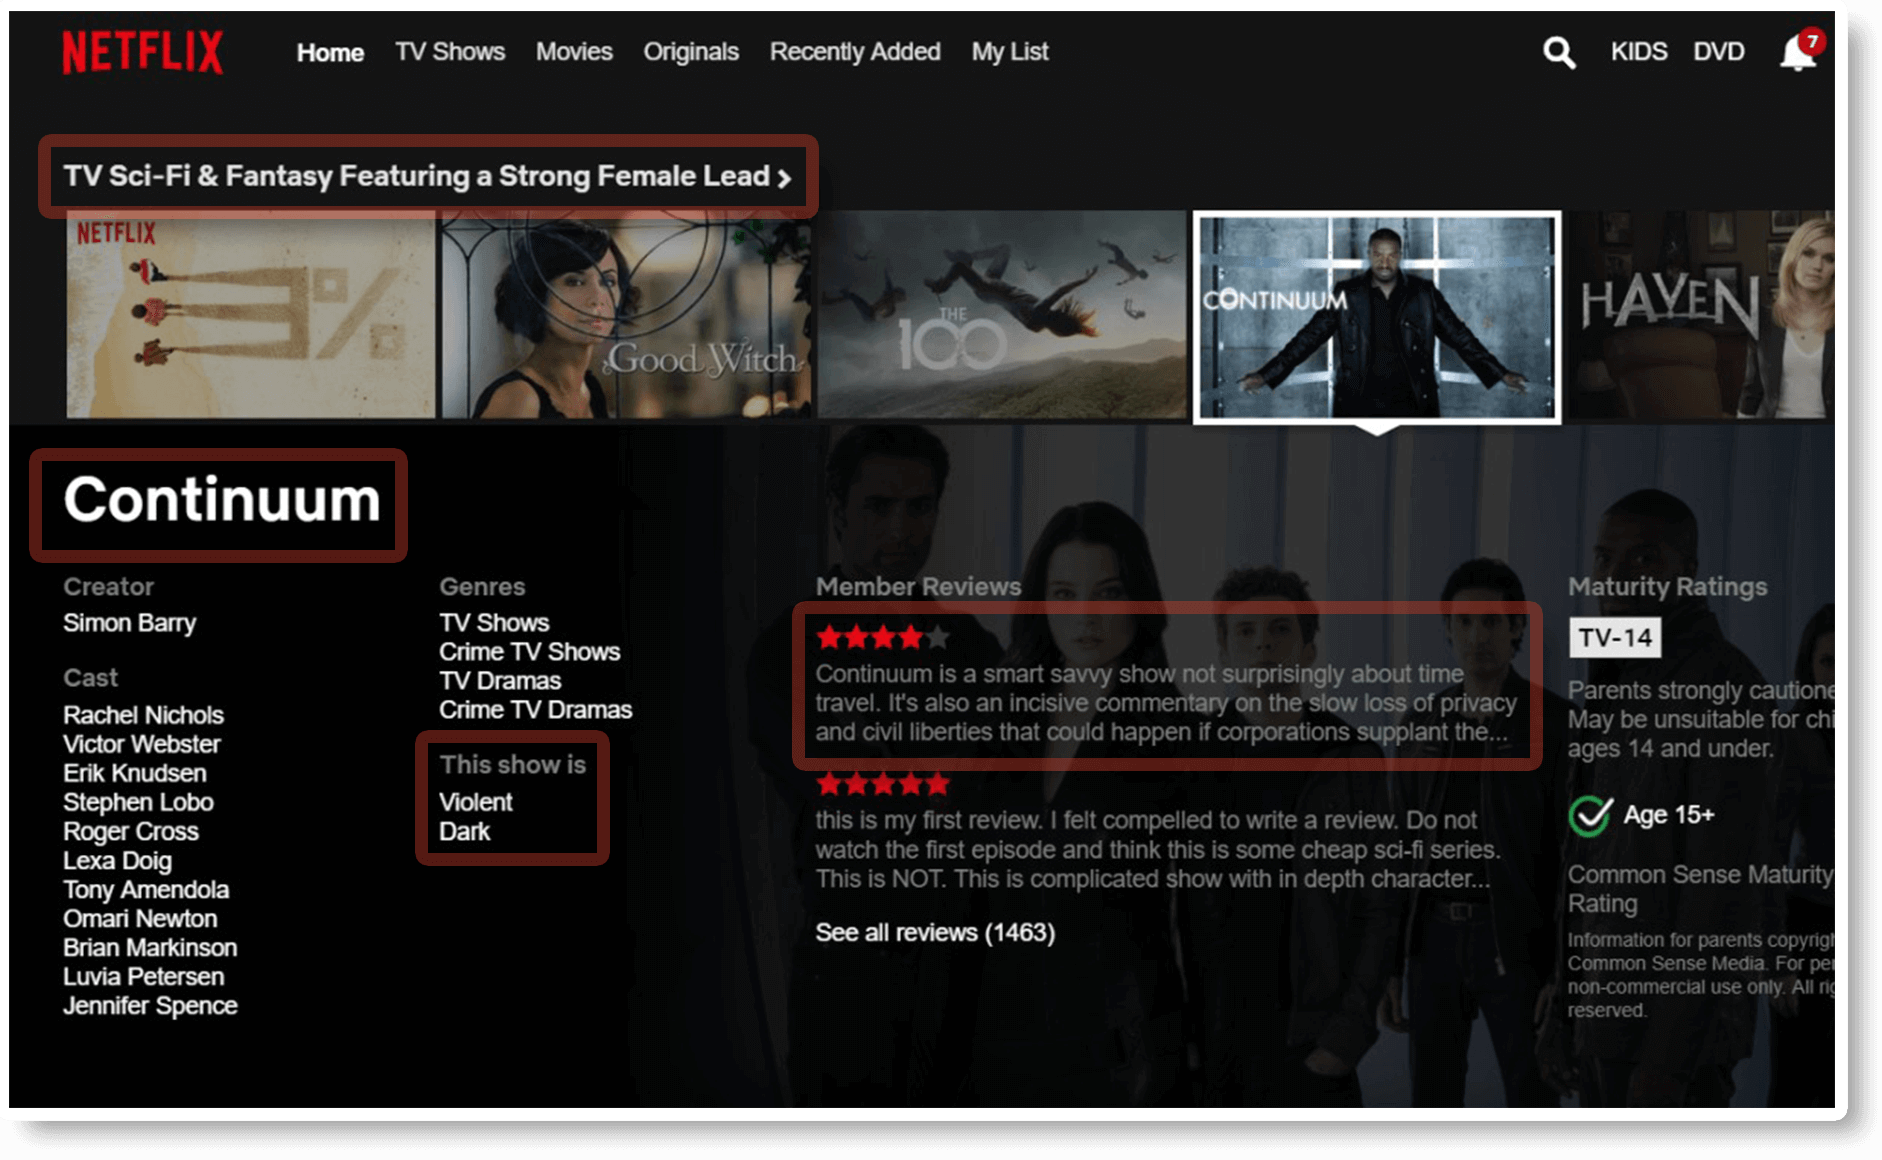
Task: Open the Movies menu item
Action: pos(574,52)
